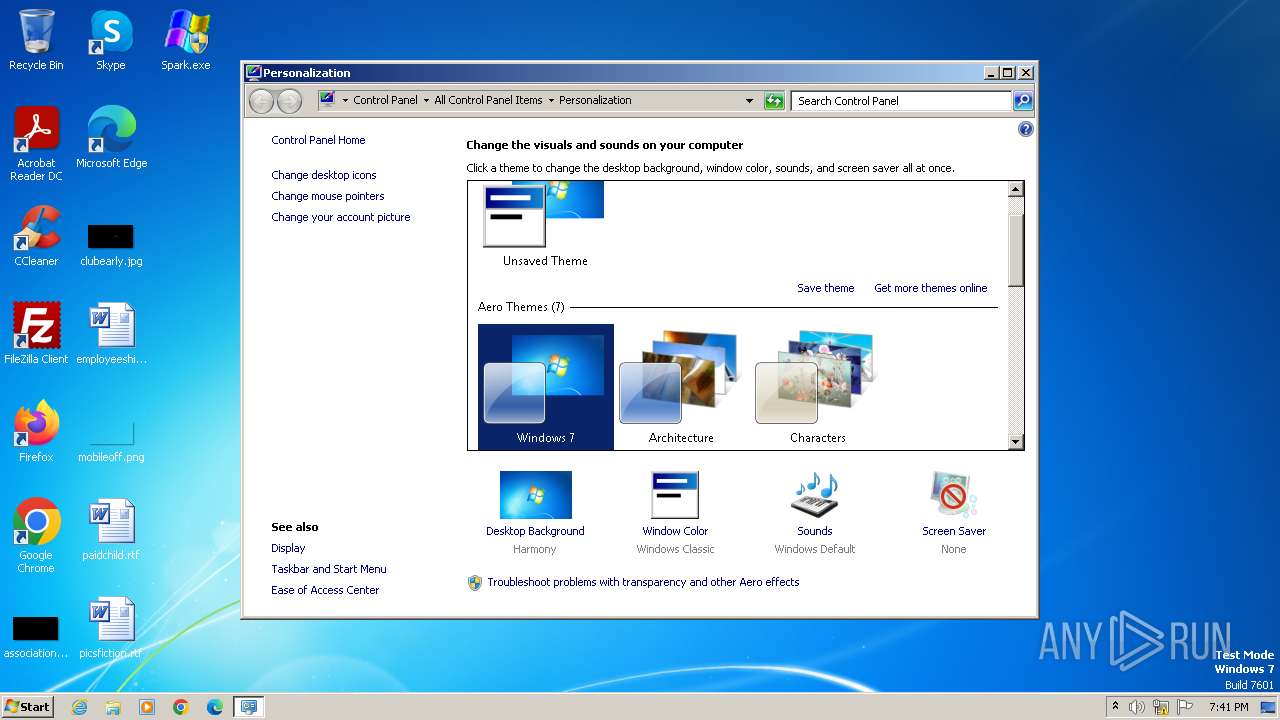
Task: Click the refresh button beside address bar
Action: tap(774, 100)
